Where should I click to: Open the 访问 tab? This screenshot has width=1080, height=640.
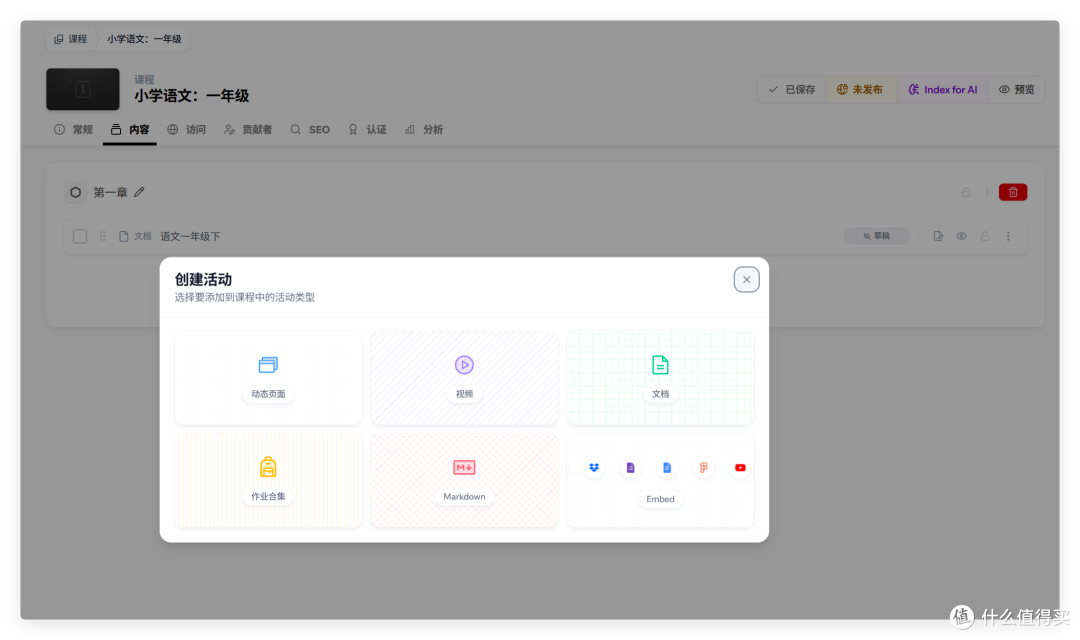187,130
